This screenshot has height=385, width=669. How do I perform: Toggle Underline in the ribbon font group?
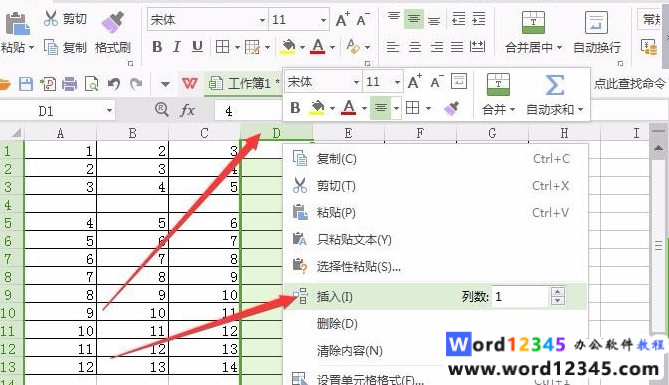click(197, 47)
